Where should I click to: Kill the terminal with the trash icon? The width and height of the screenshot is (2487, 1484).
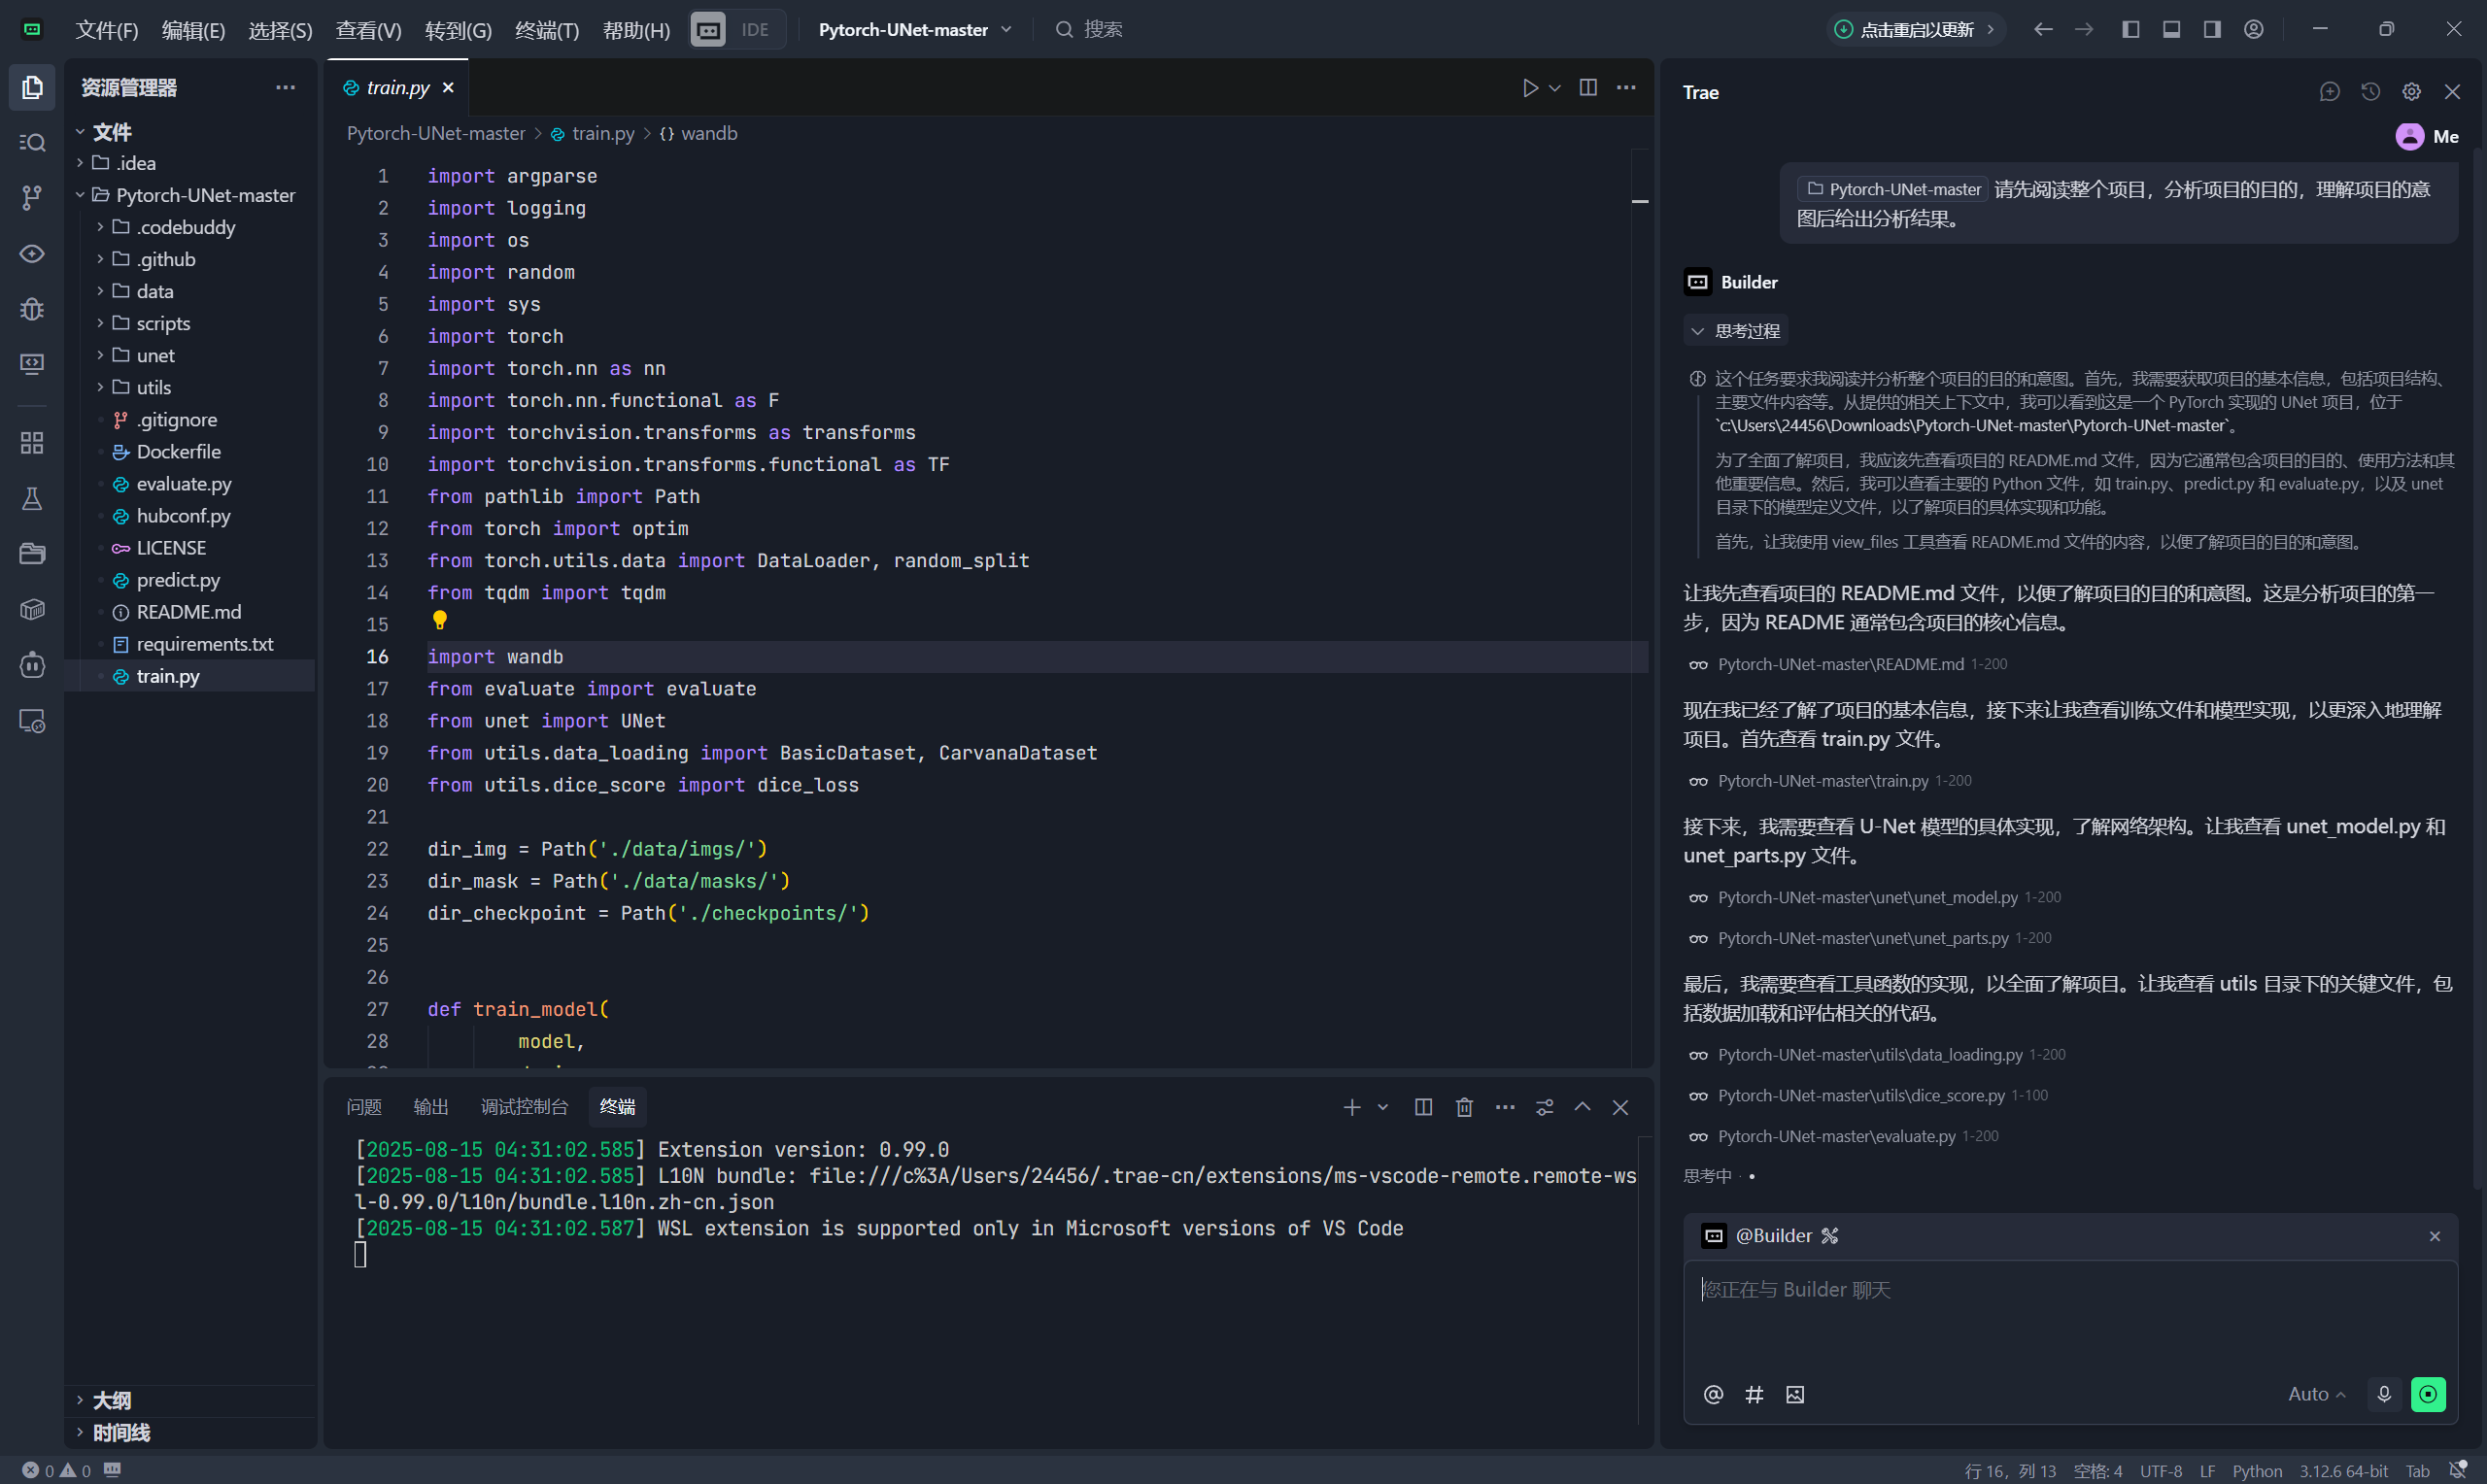[1464, 1107]
